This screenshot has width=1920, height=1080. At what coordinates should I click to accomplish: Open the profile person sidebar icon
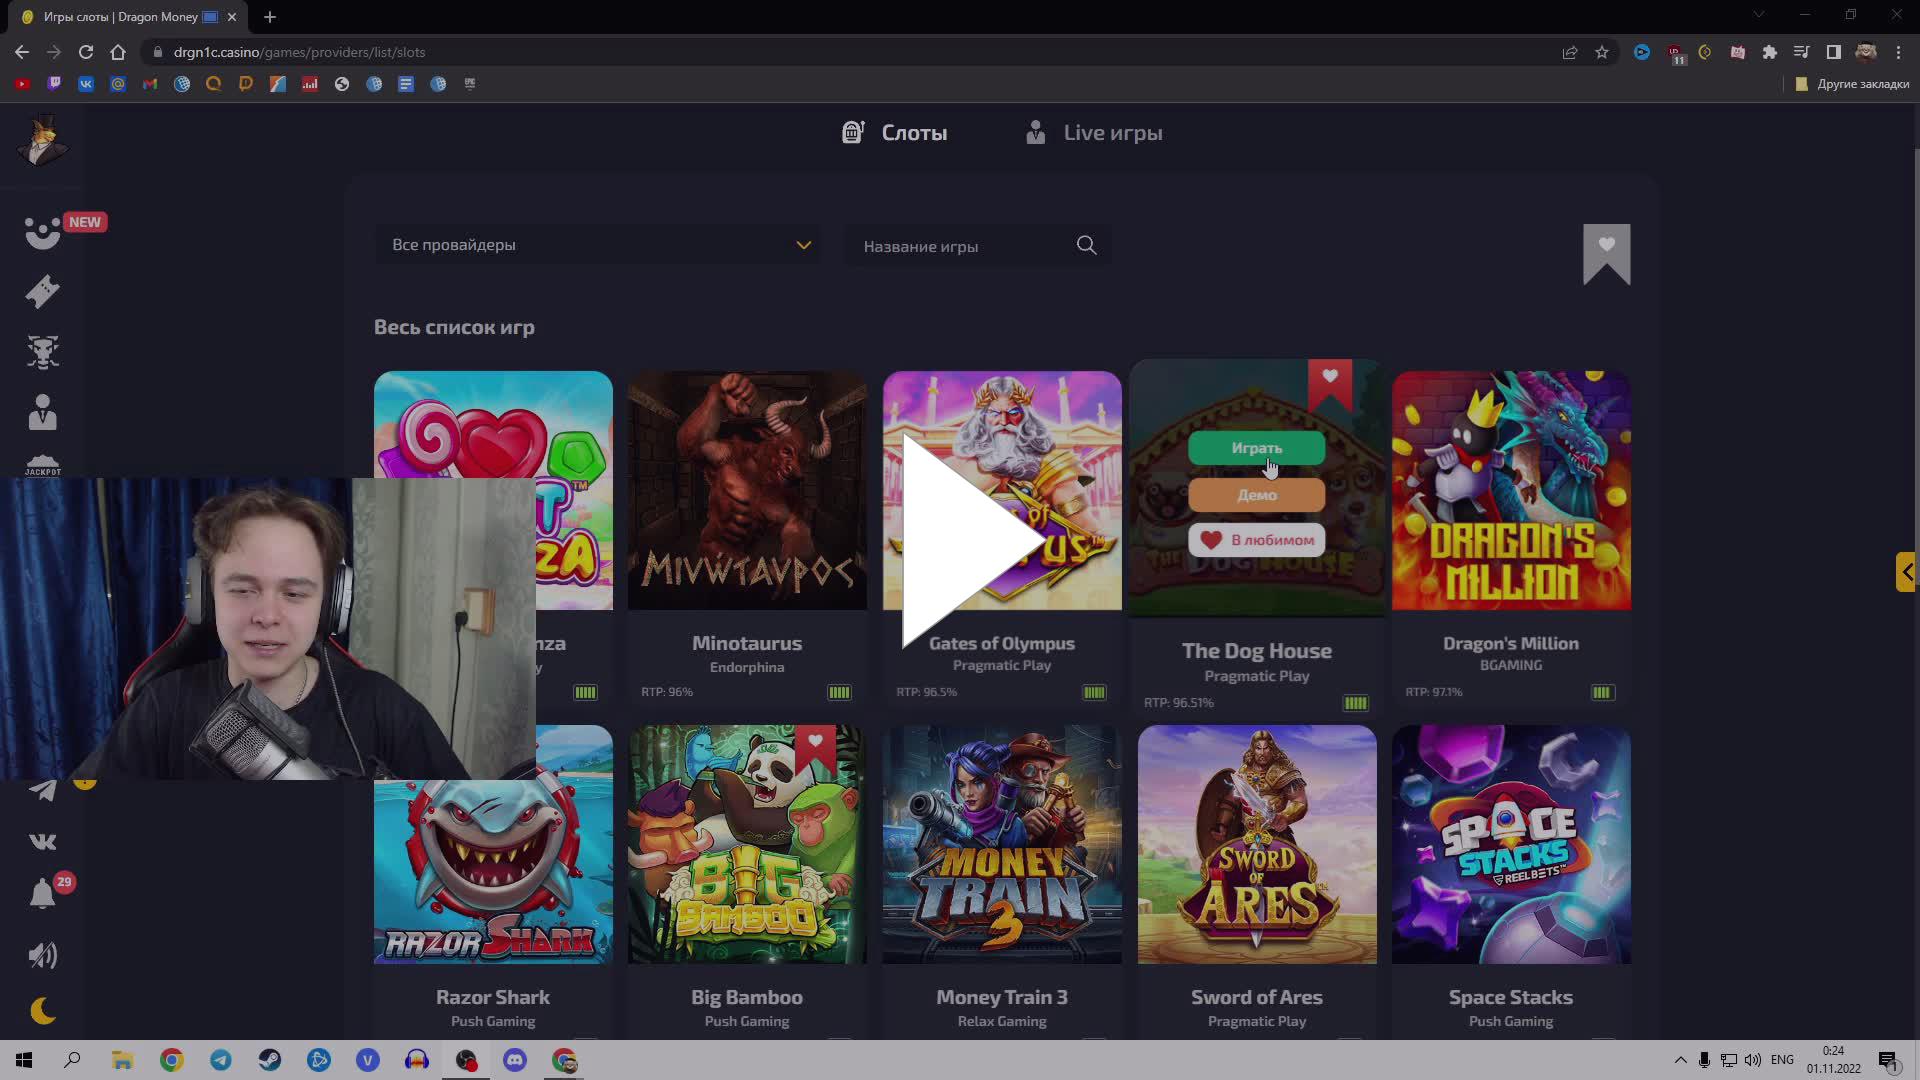tap(42, 412)
